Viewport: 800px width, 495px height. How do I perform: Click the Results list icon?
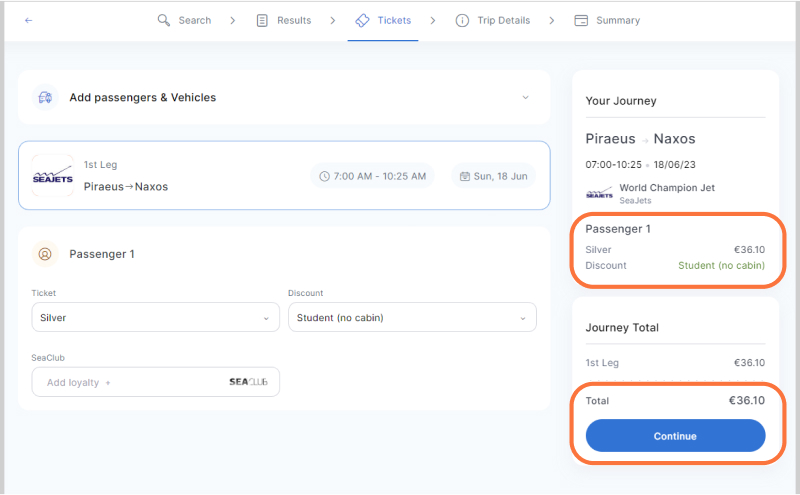click(262, 20)
